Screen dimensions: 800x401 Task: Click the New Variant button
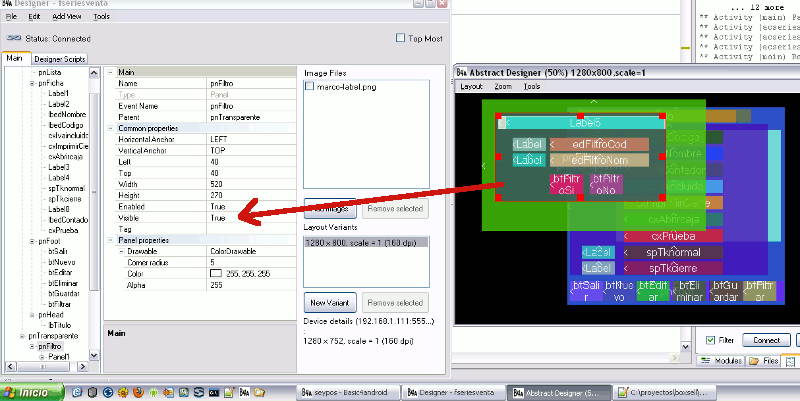tap(330, 303)
